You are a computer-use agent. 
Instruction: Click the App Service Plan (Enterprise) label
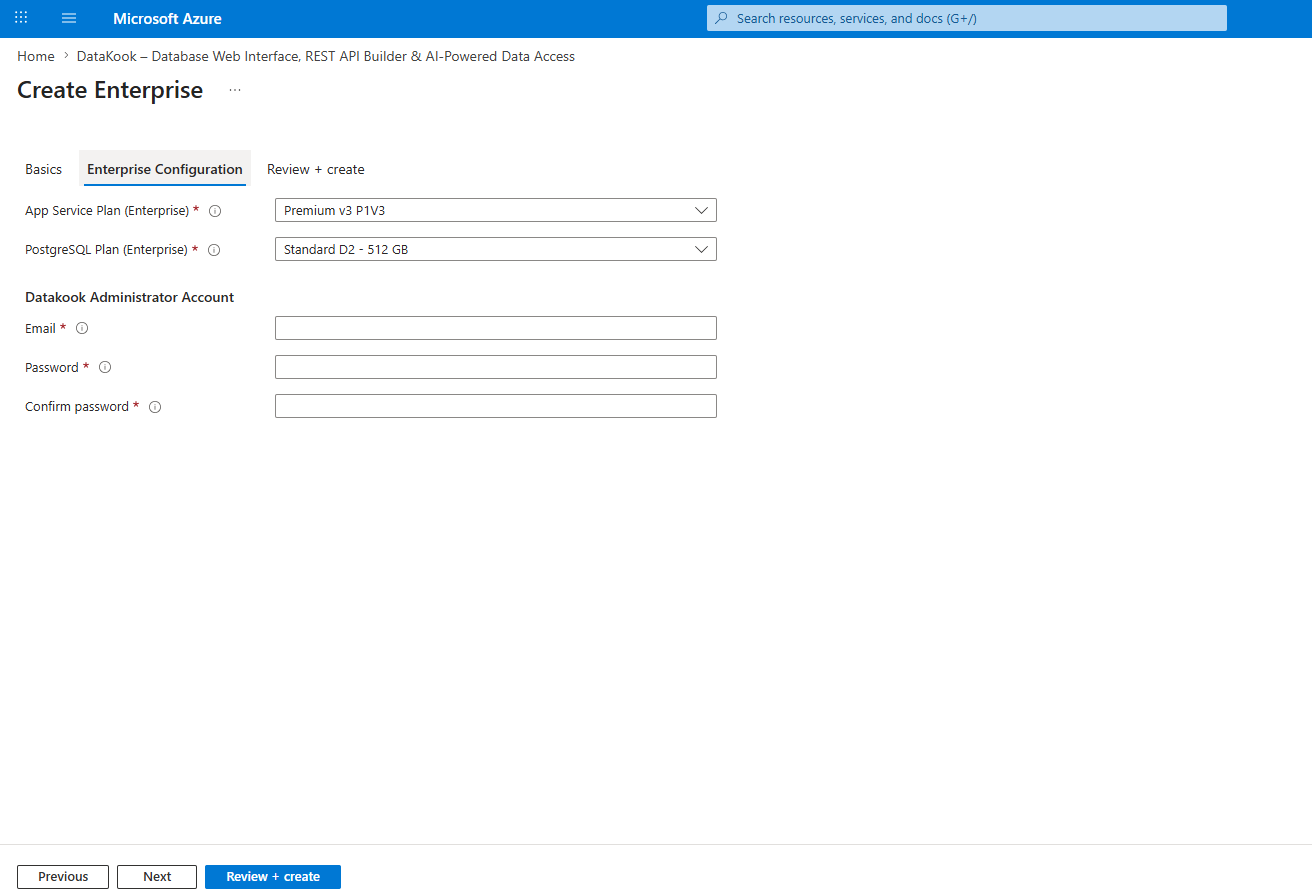click(107, 210)
